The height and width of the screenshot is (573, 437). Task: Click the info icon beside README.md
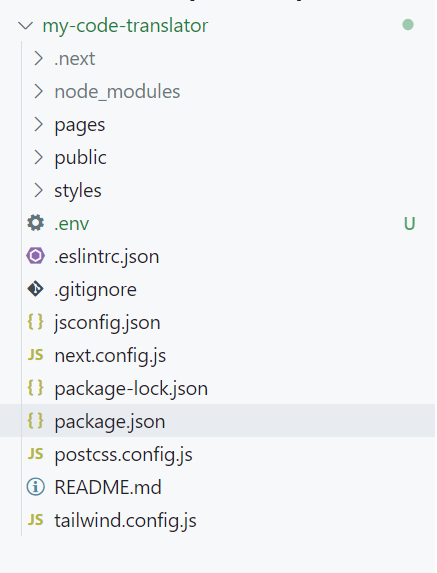click(35, 487)
